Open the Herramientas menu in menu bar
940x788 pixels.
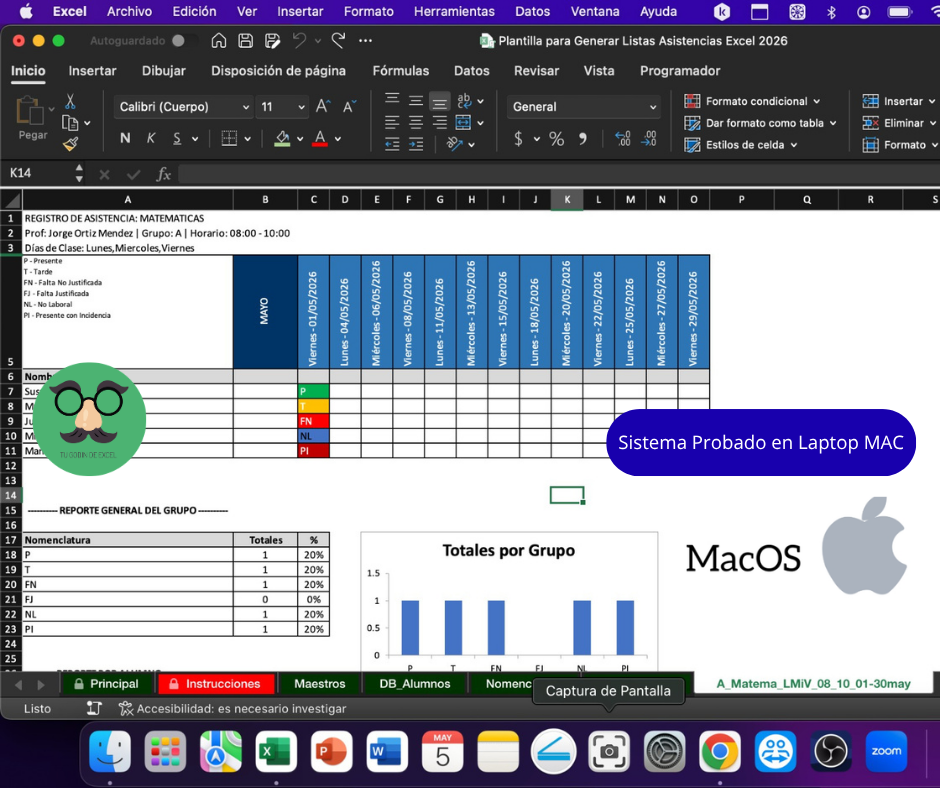(x=454, y=11)
